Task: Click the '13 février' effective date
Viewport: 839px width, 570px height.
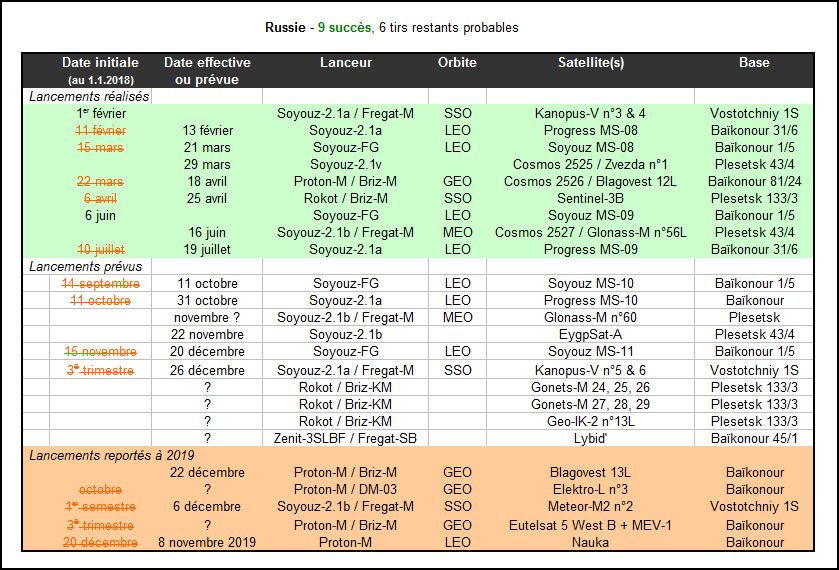Action: 208,131
